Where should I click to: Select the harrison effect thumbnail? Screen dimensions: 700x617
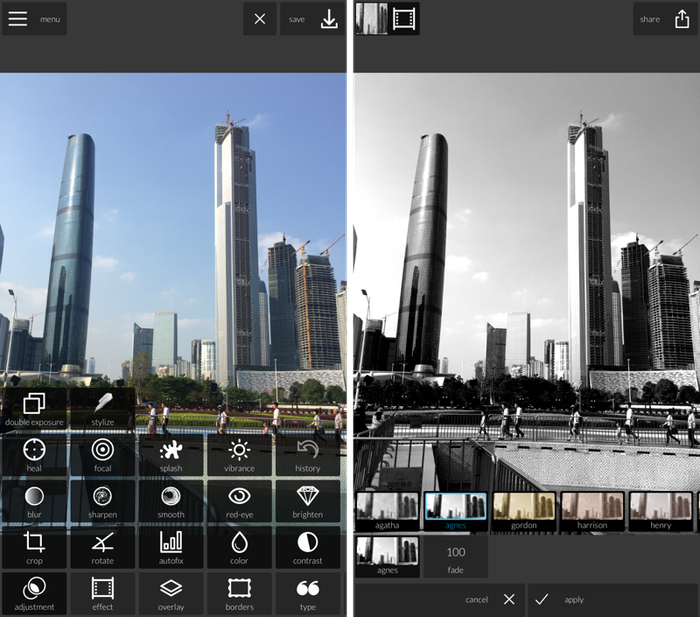[x=592, y=511]
